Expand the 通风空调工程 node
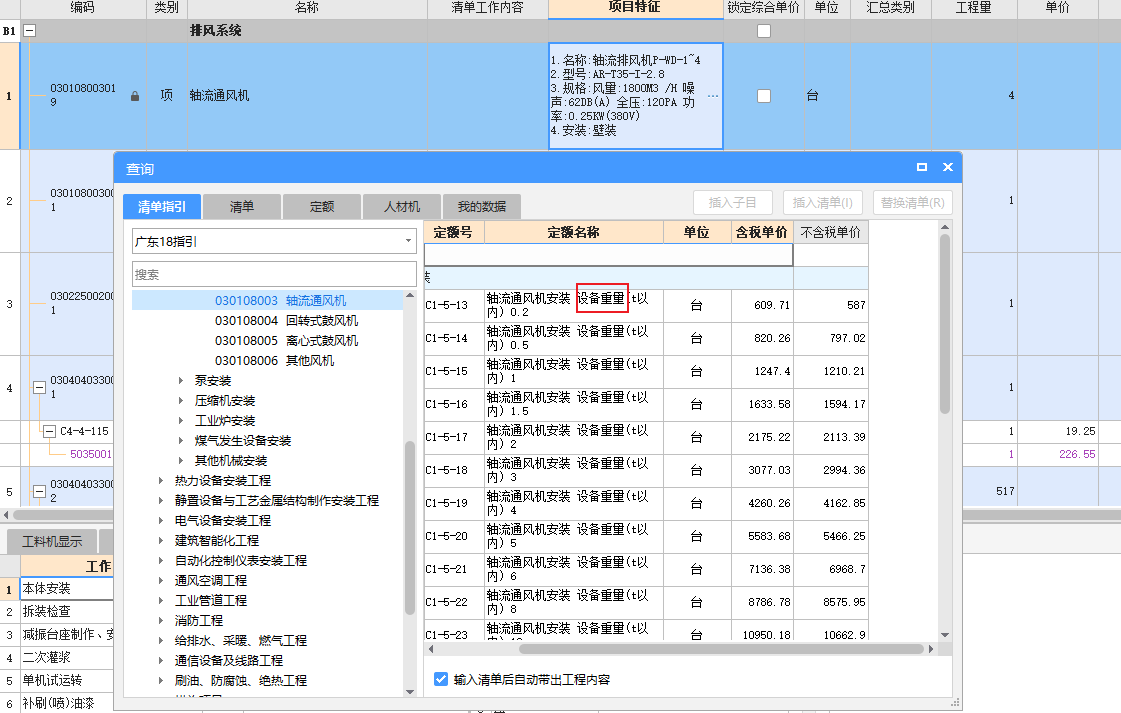 tap(161, 581)
